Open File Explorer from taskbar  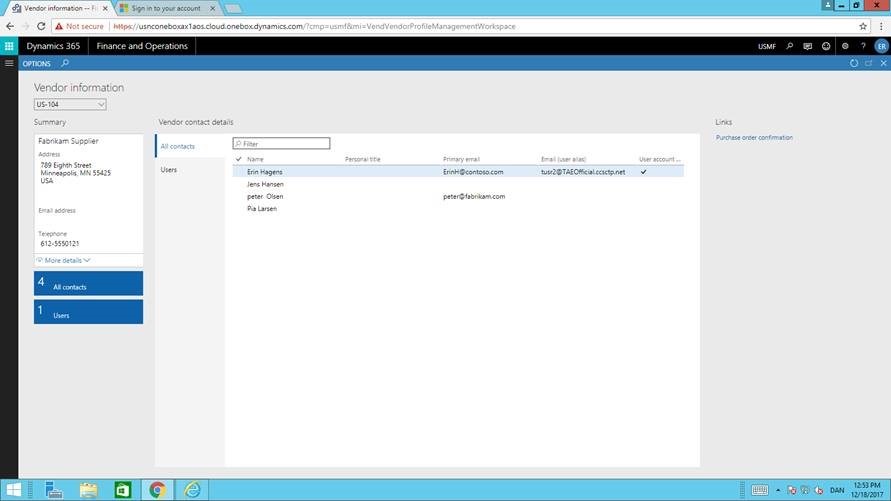[x=89, y=490]
